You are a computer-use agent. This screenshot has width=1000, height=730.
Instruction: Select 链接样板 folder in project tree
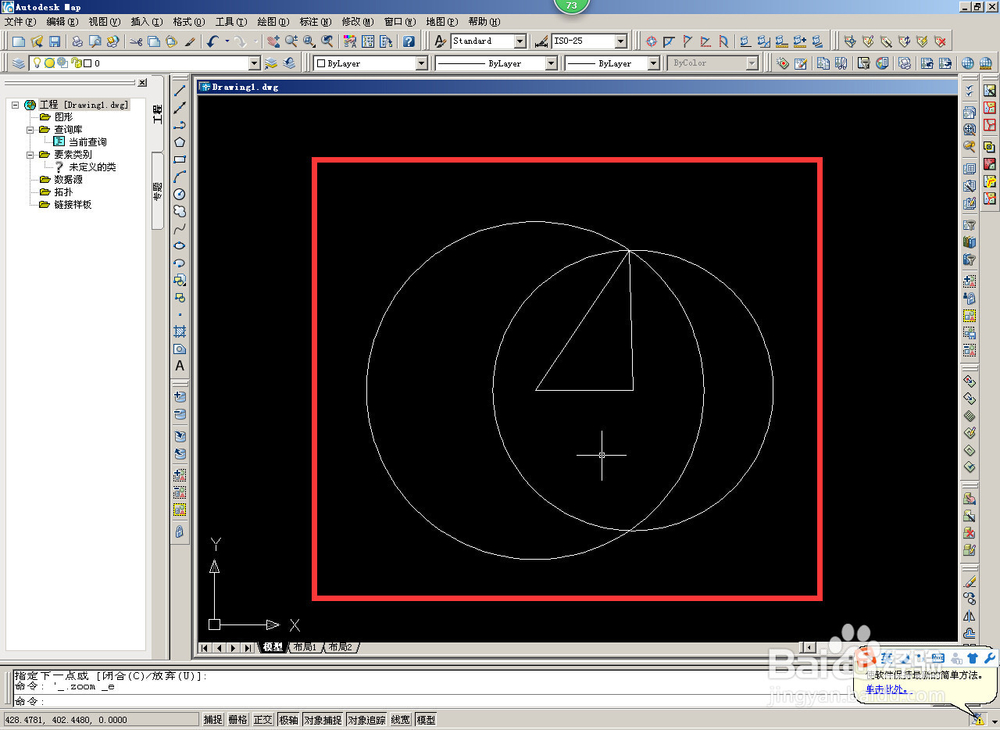(73, 205)
